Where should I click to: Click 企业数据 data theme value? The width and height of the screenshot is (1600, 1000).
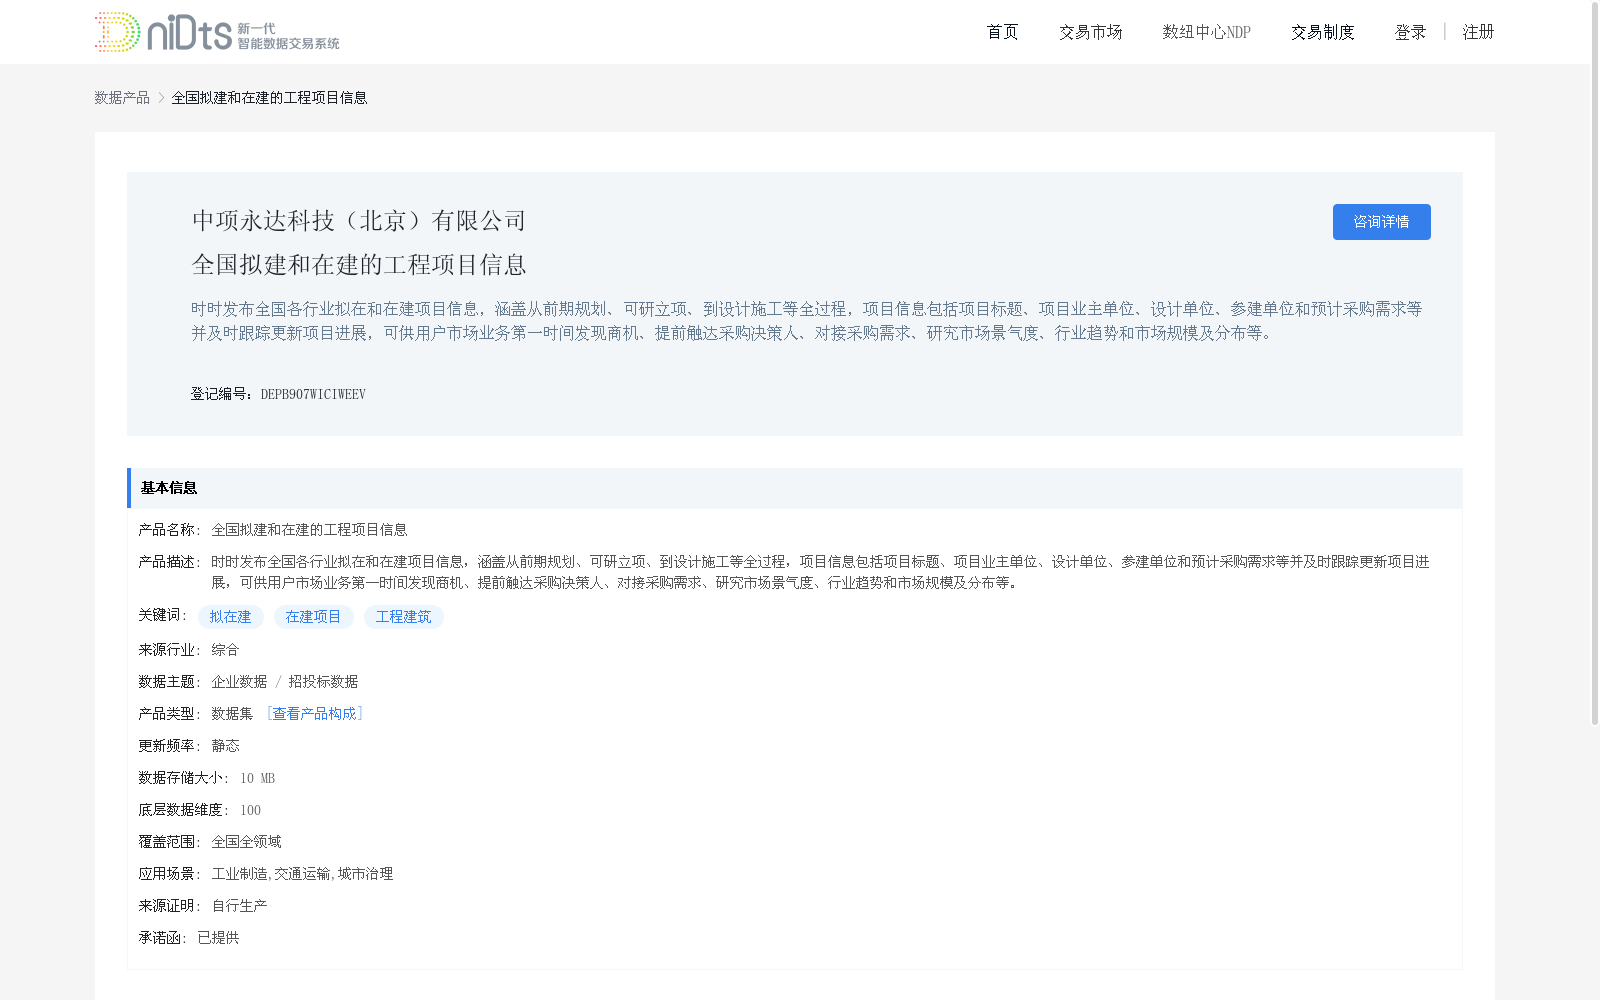coord(239,681)
